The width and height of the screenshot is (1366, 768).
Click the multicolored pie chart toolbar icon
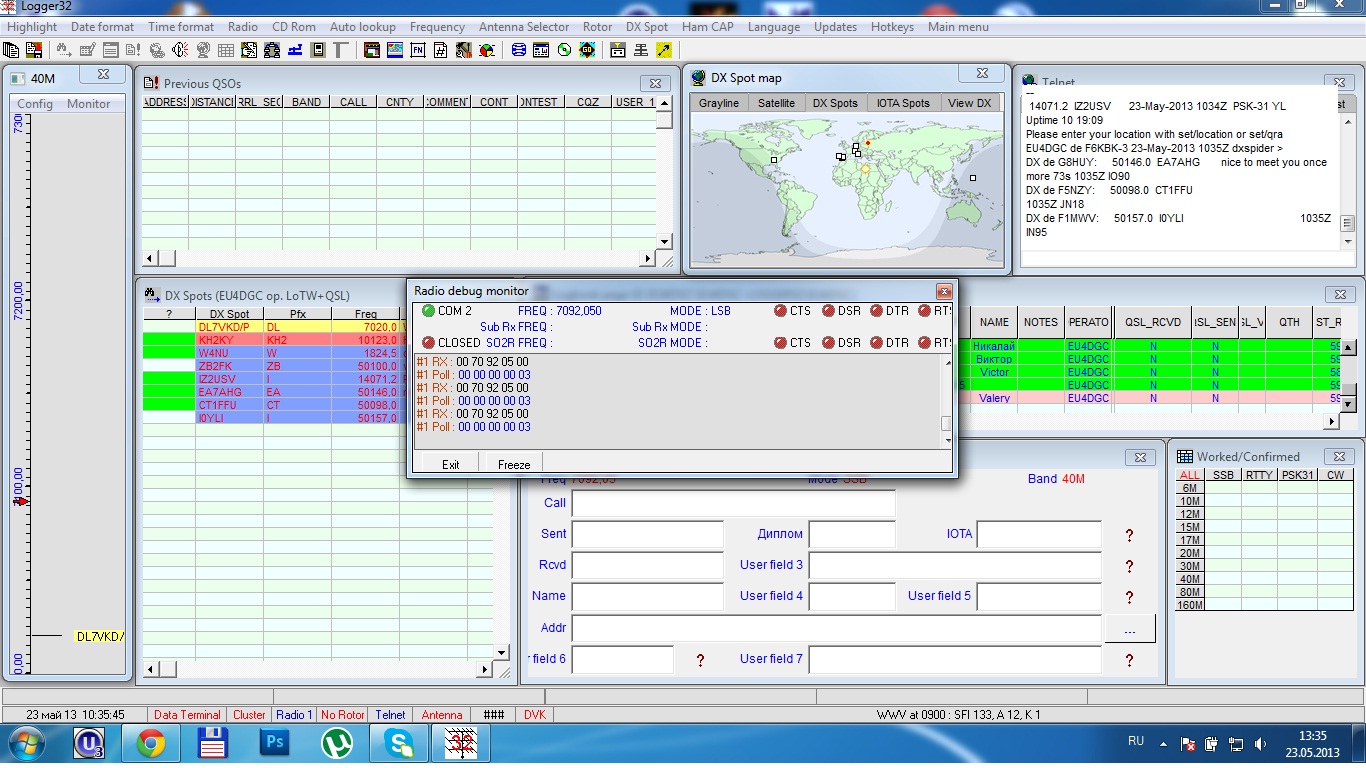point(487,50)
